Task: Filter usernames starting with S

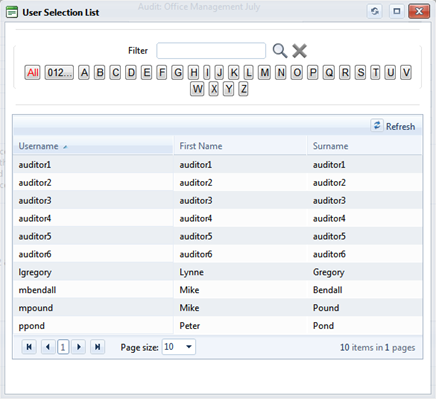Action: (x=360, y=72)
